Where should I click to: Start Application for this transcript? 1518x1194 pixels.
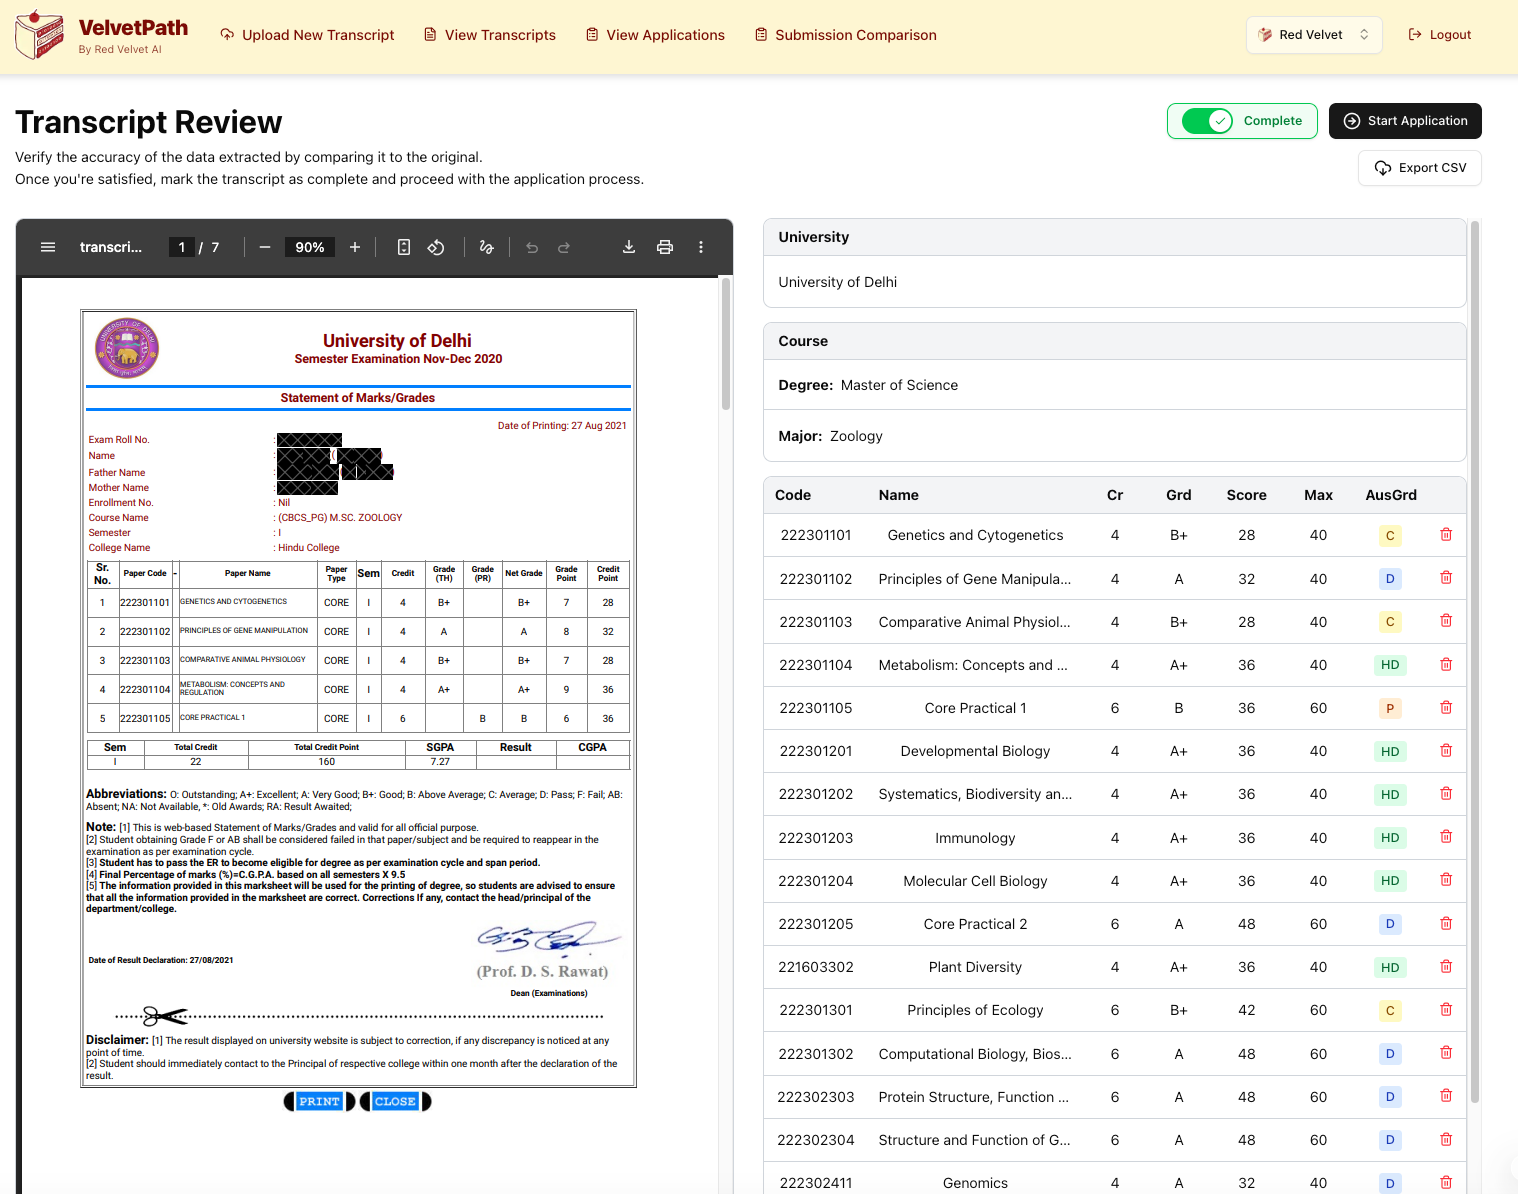click(x=1405, y=120)
